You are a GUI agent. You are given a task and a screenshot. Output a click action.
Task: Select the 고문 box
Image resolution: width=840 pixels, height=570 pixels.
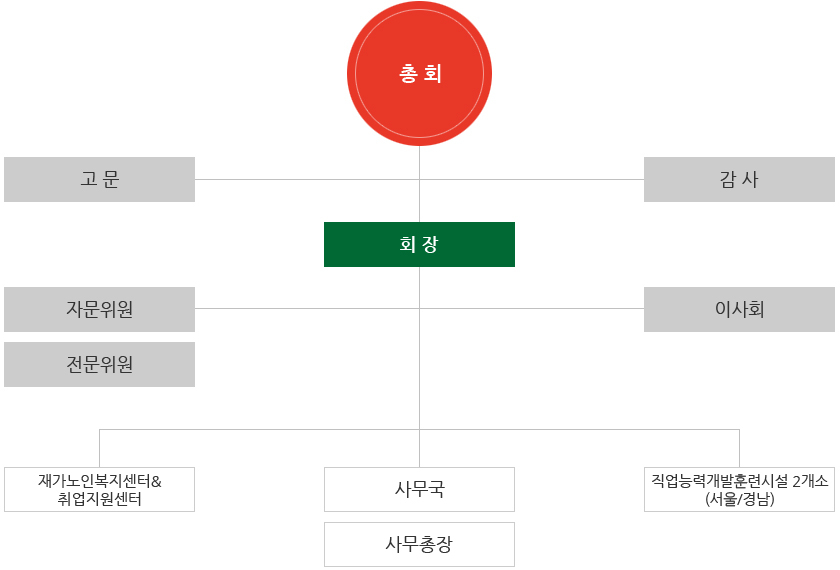pos(99,179)
